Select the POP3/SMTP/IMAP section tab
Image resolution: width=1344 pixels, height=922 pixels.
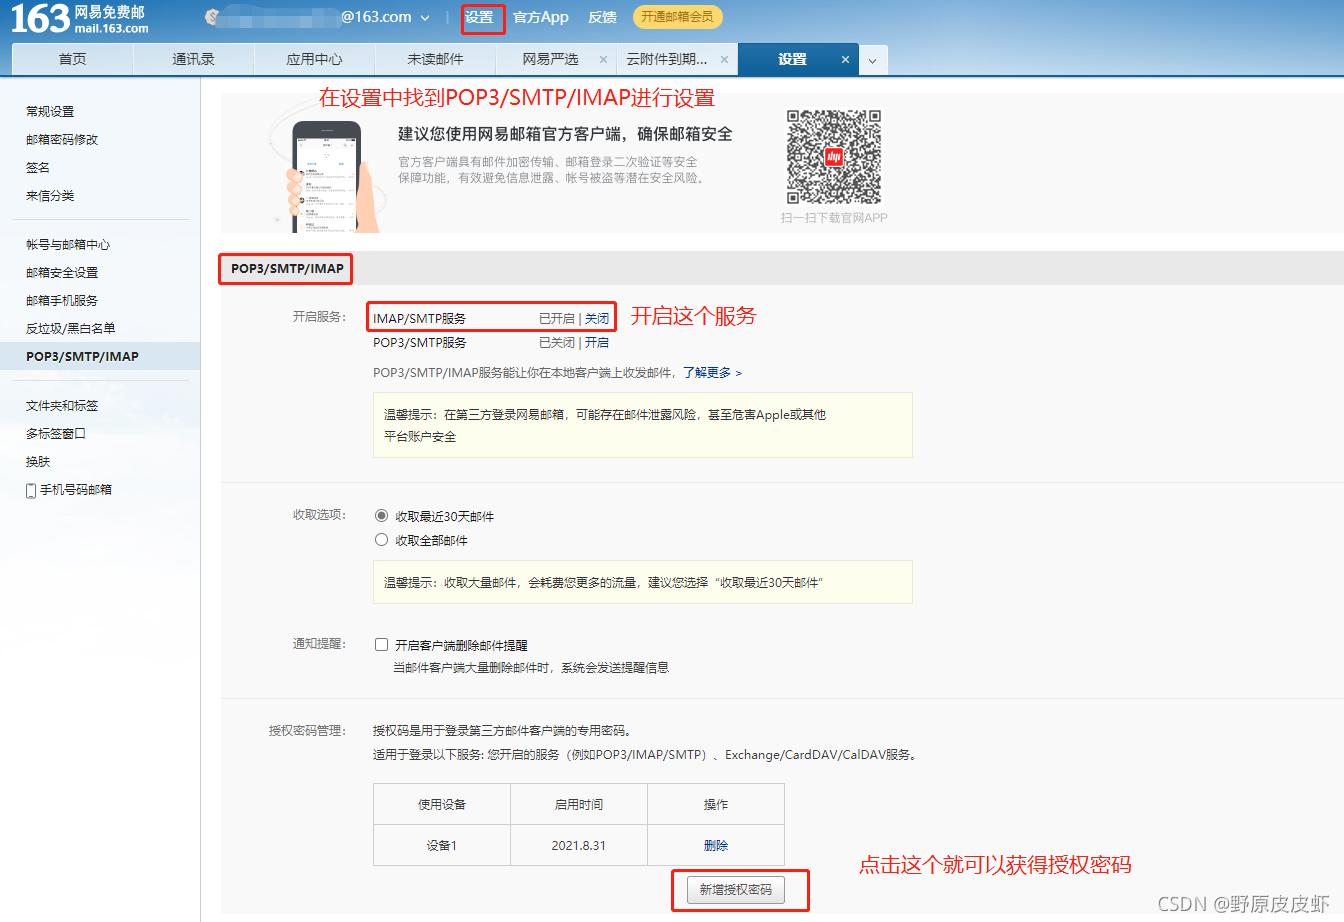pyautogui.click(x=287, y=269)
